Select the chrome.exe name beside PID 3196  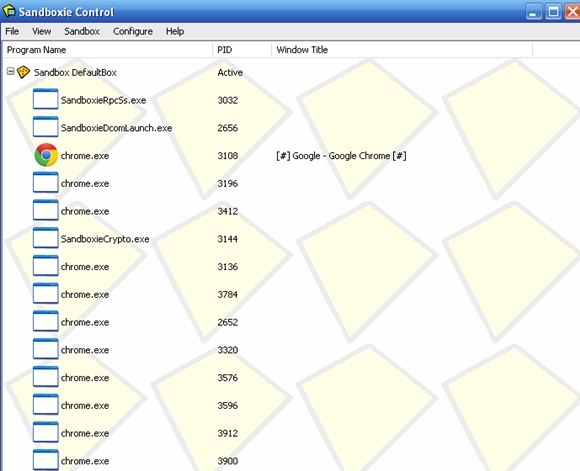[85, 184]
